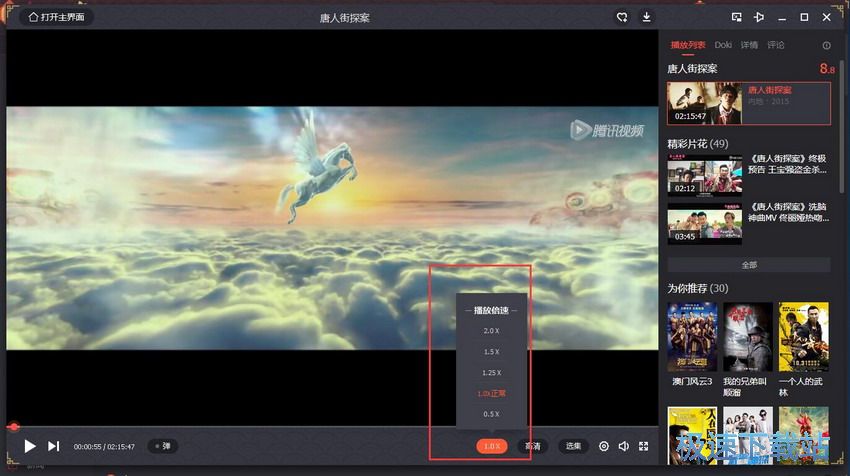Close the player window
This screenshot has width=850, height=476.
tap(826, 17)
